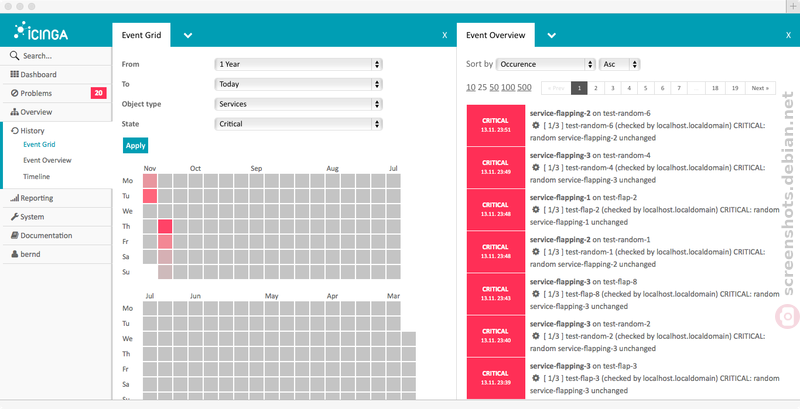Click gear icon in test-flap-2 event
The width and height of the screenshot is (800, 409).
click(536, 209)
